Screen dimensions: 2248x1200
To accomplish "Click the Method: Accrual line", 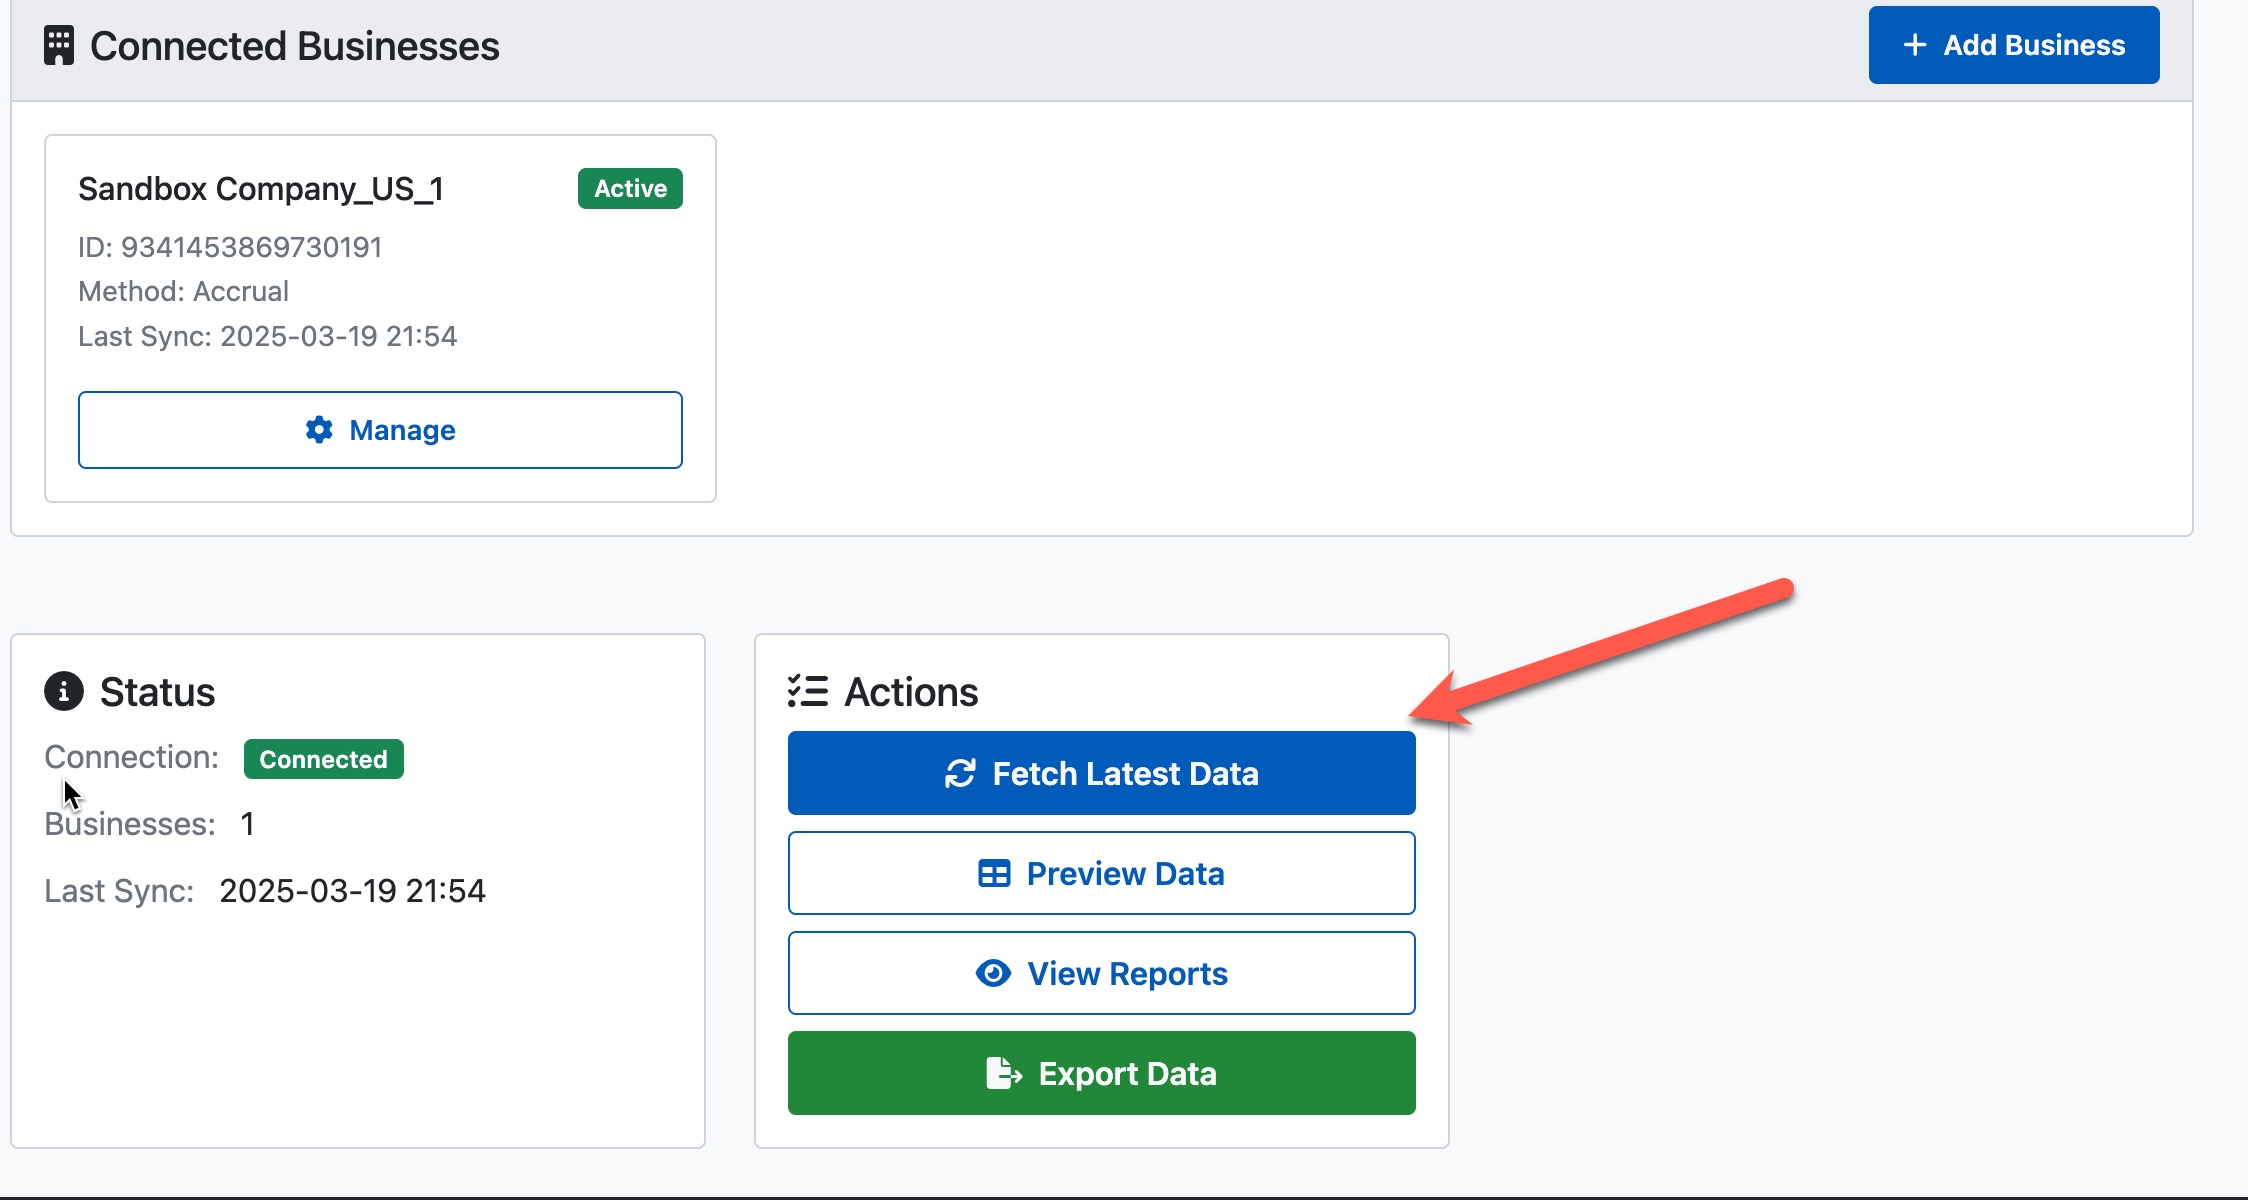I will [183, 291].
